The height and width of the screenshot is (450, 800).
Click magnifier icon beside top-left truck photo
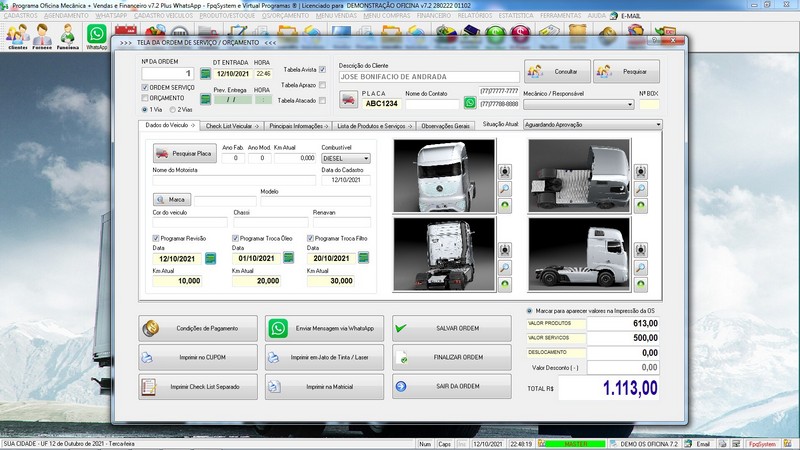[x=504, y=188]
